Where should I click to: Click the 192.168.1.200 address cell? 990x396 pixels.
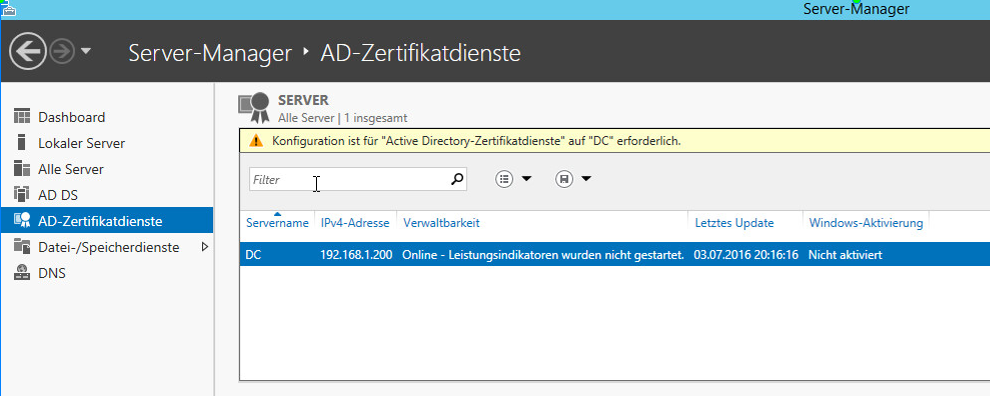[x=356, y=255]
